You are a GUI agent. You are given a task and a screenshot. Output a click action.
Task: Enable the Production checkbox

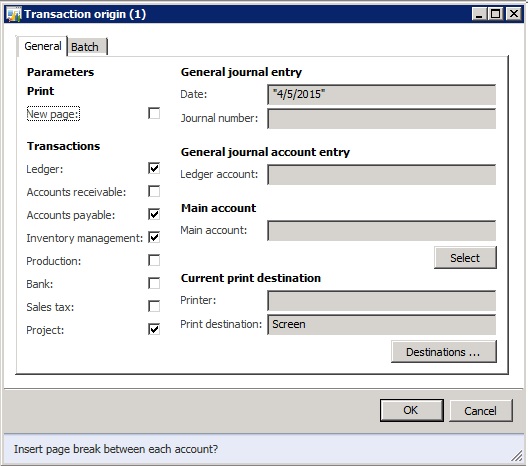(x=154, y=260)
